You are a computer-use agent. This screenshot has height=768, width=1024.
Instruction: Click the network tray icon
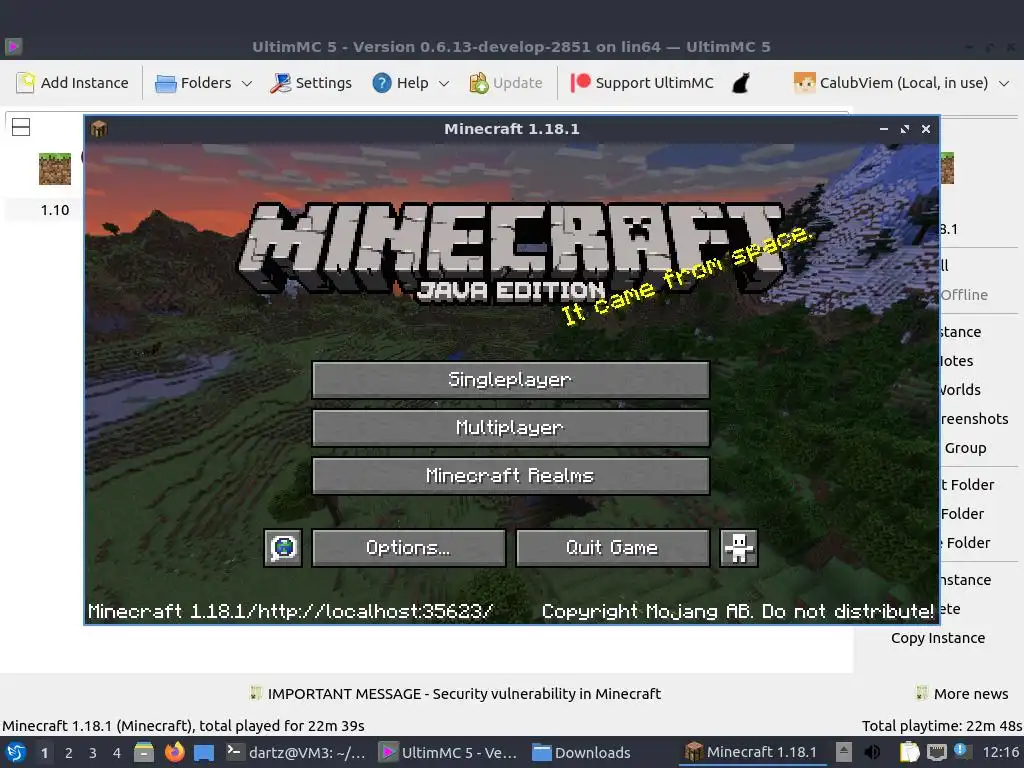click(937, 752)
